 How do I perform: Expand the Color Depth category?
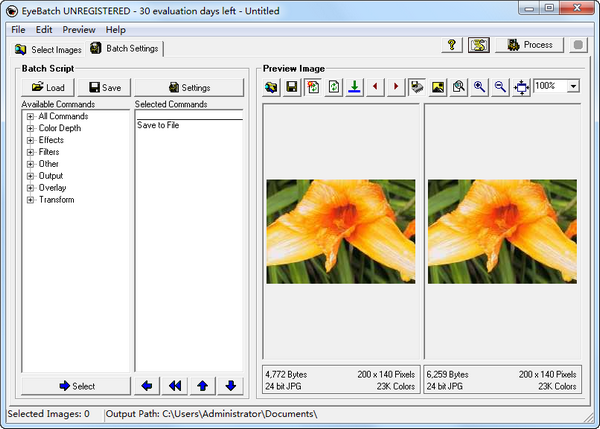(31, 128)
